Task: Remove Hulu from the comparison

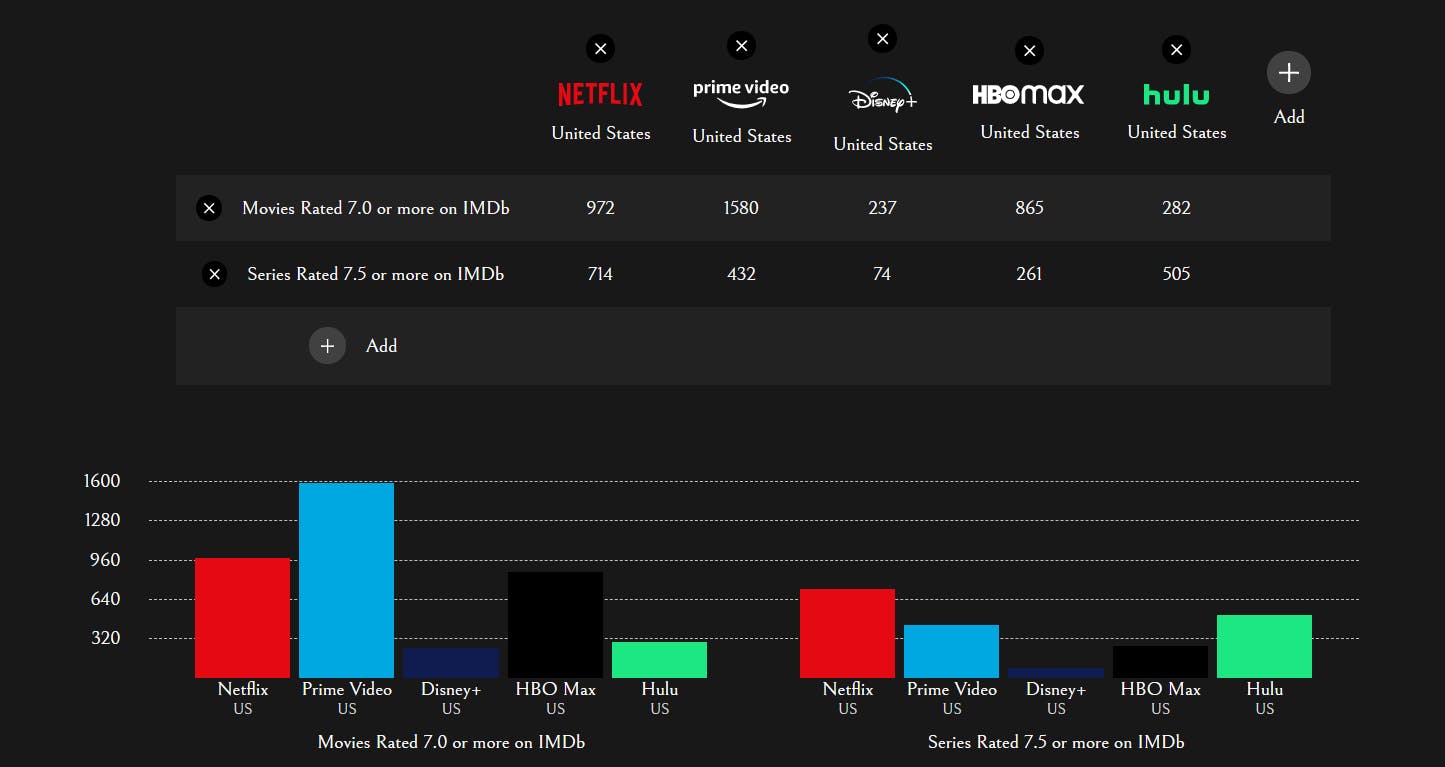Action: click(1177, 49)
